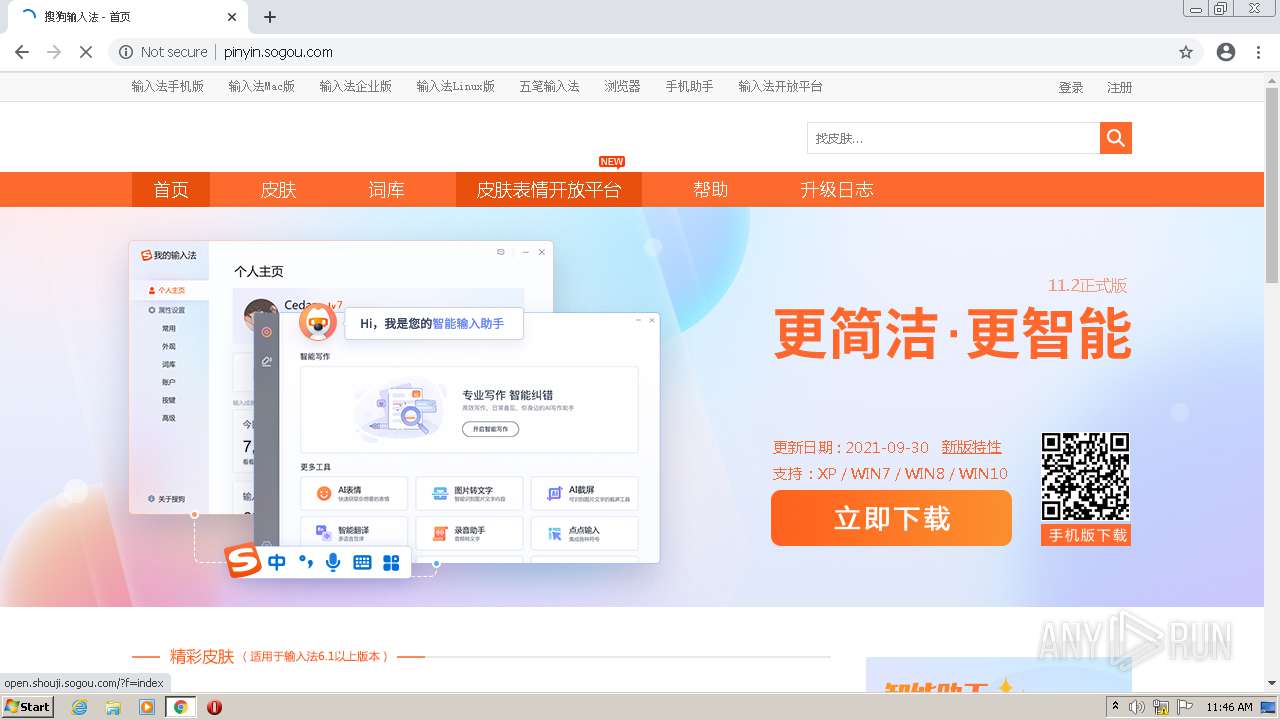The image size is (1280, 720).
Task: Click the 注册 register link
Action: click(x=1119, y=87)
